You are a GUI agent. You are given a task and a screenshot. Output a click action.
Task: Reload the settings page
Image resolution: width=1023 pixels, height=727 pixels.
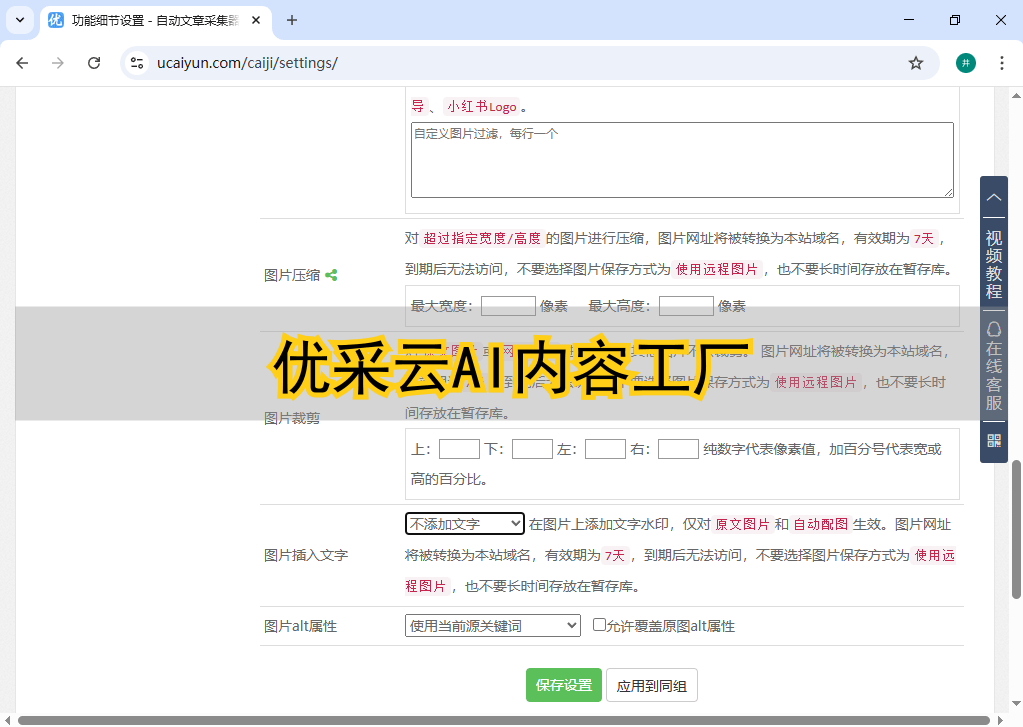tap(94, 63)
